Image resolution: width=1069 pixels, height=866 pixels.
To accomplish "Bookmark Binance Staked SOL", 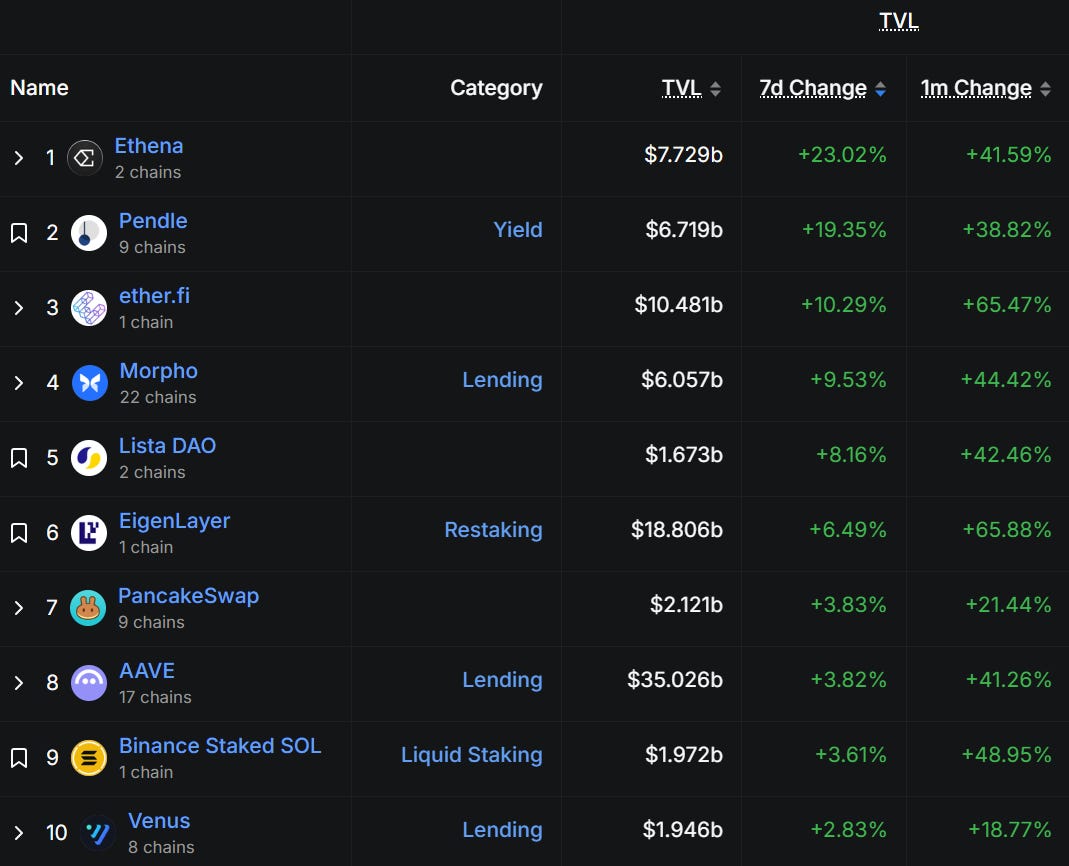I will click(x=19, y=758).
